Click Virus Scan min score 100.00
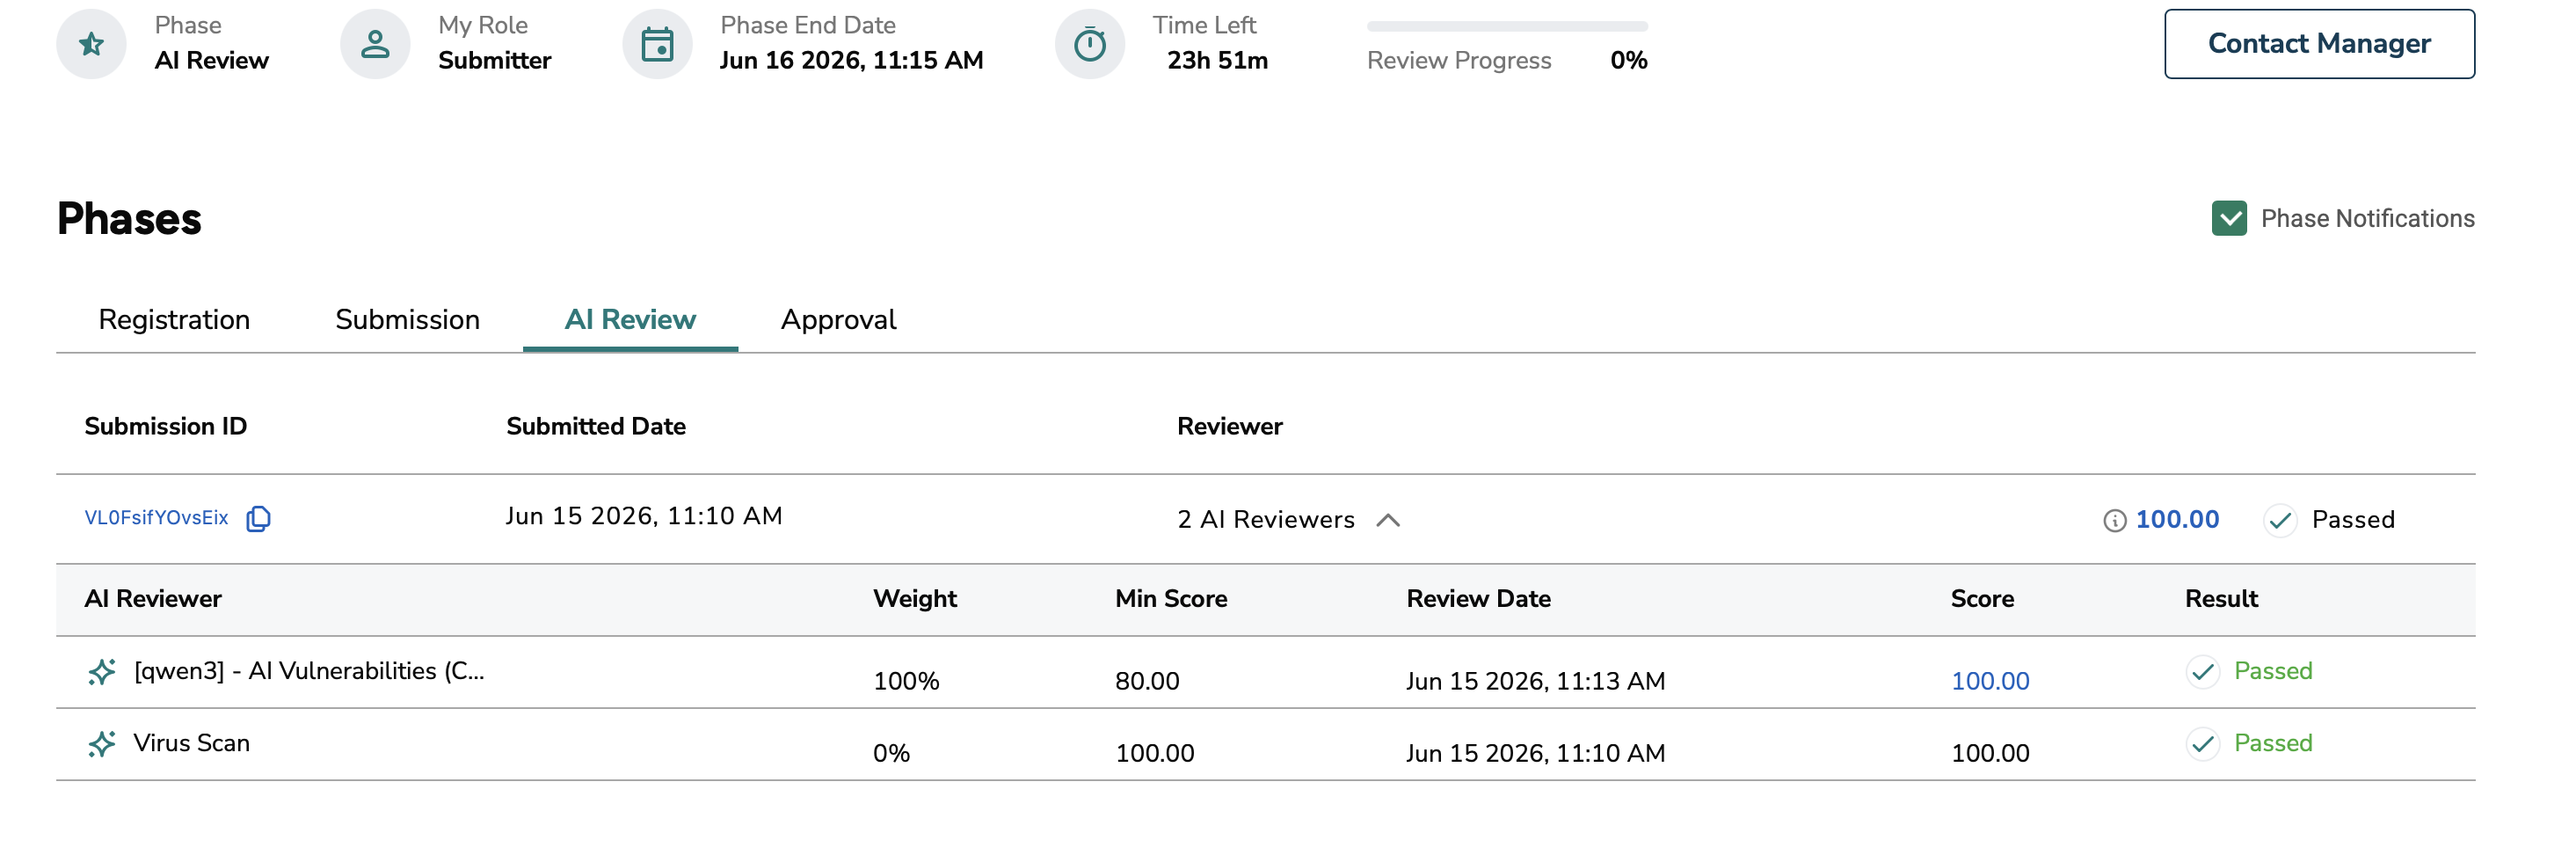 coord(1154,754)
